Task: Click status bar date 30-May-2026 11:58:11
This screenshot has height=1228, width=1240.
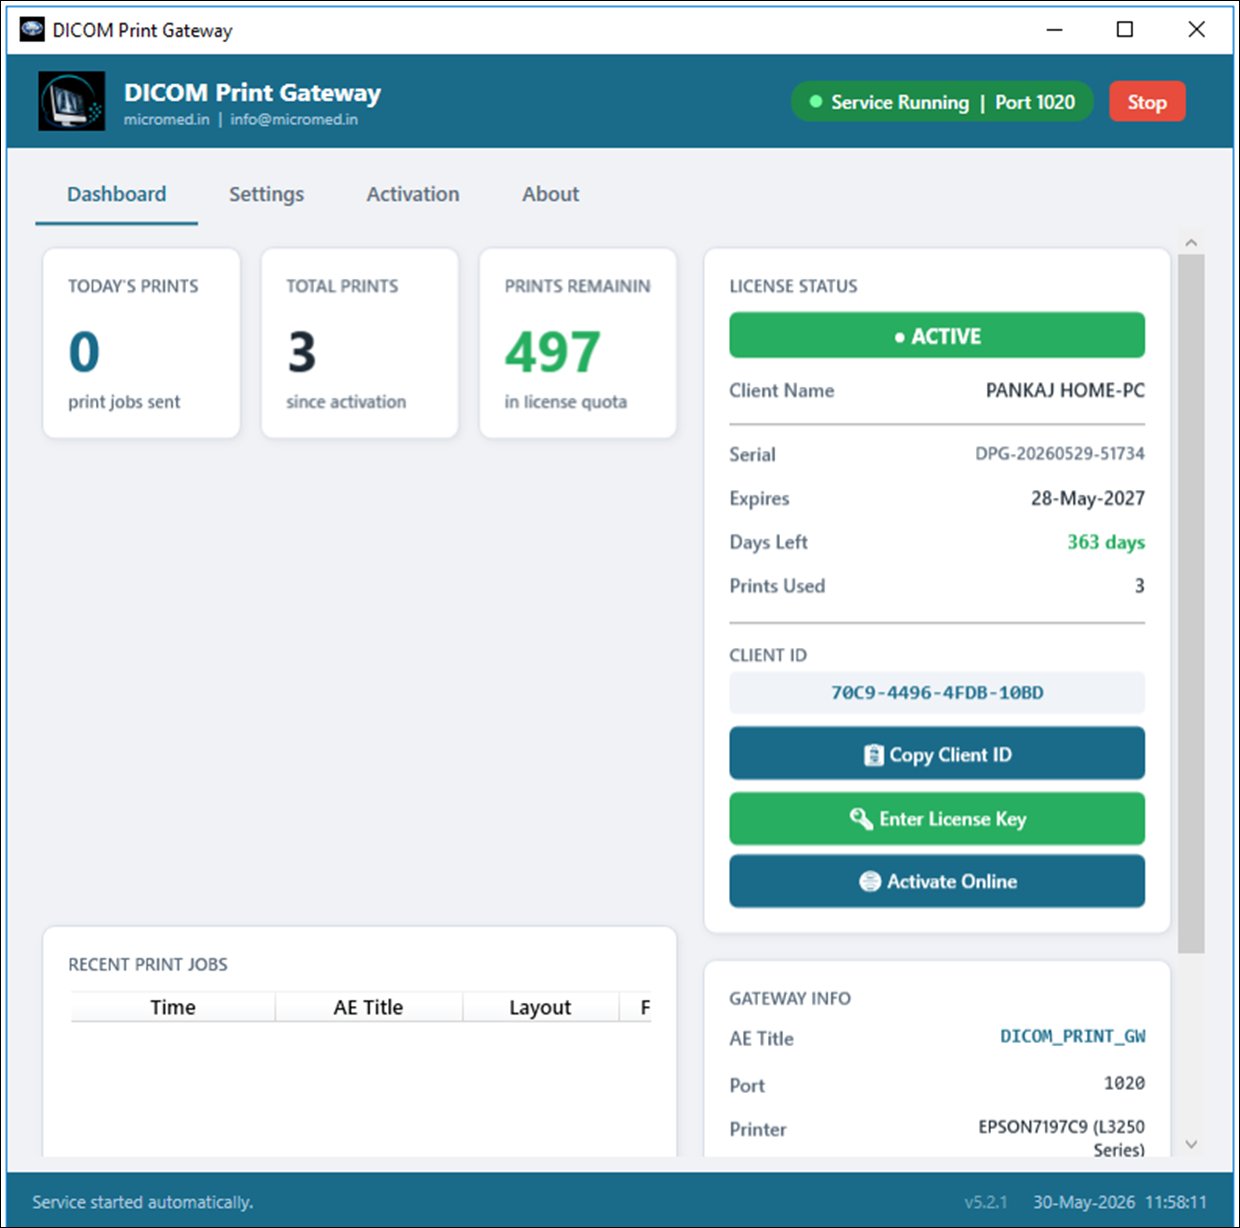Action: (1120, 1202)
